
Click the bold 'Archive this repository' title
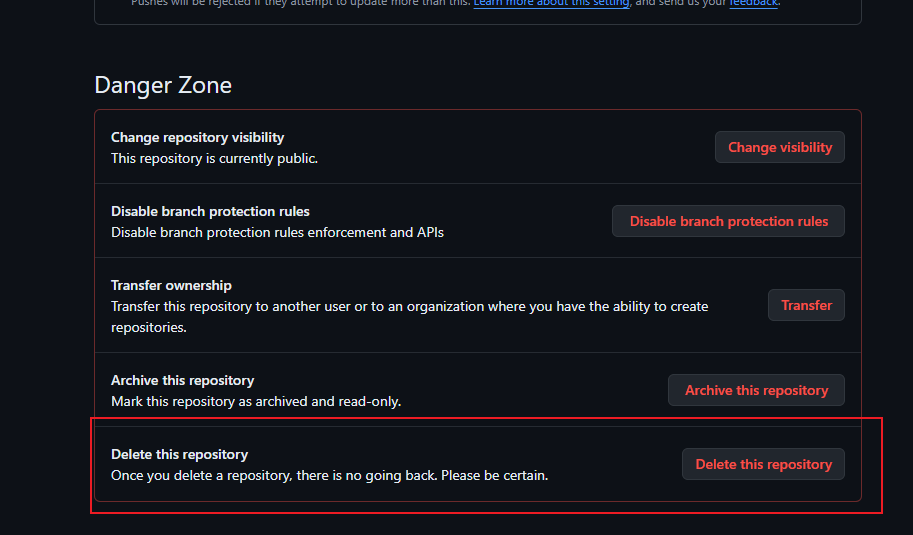[182, 380]
